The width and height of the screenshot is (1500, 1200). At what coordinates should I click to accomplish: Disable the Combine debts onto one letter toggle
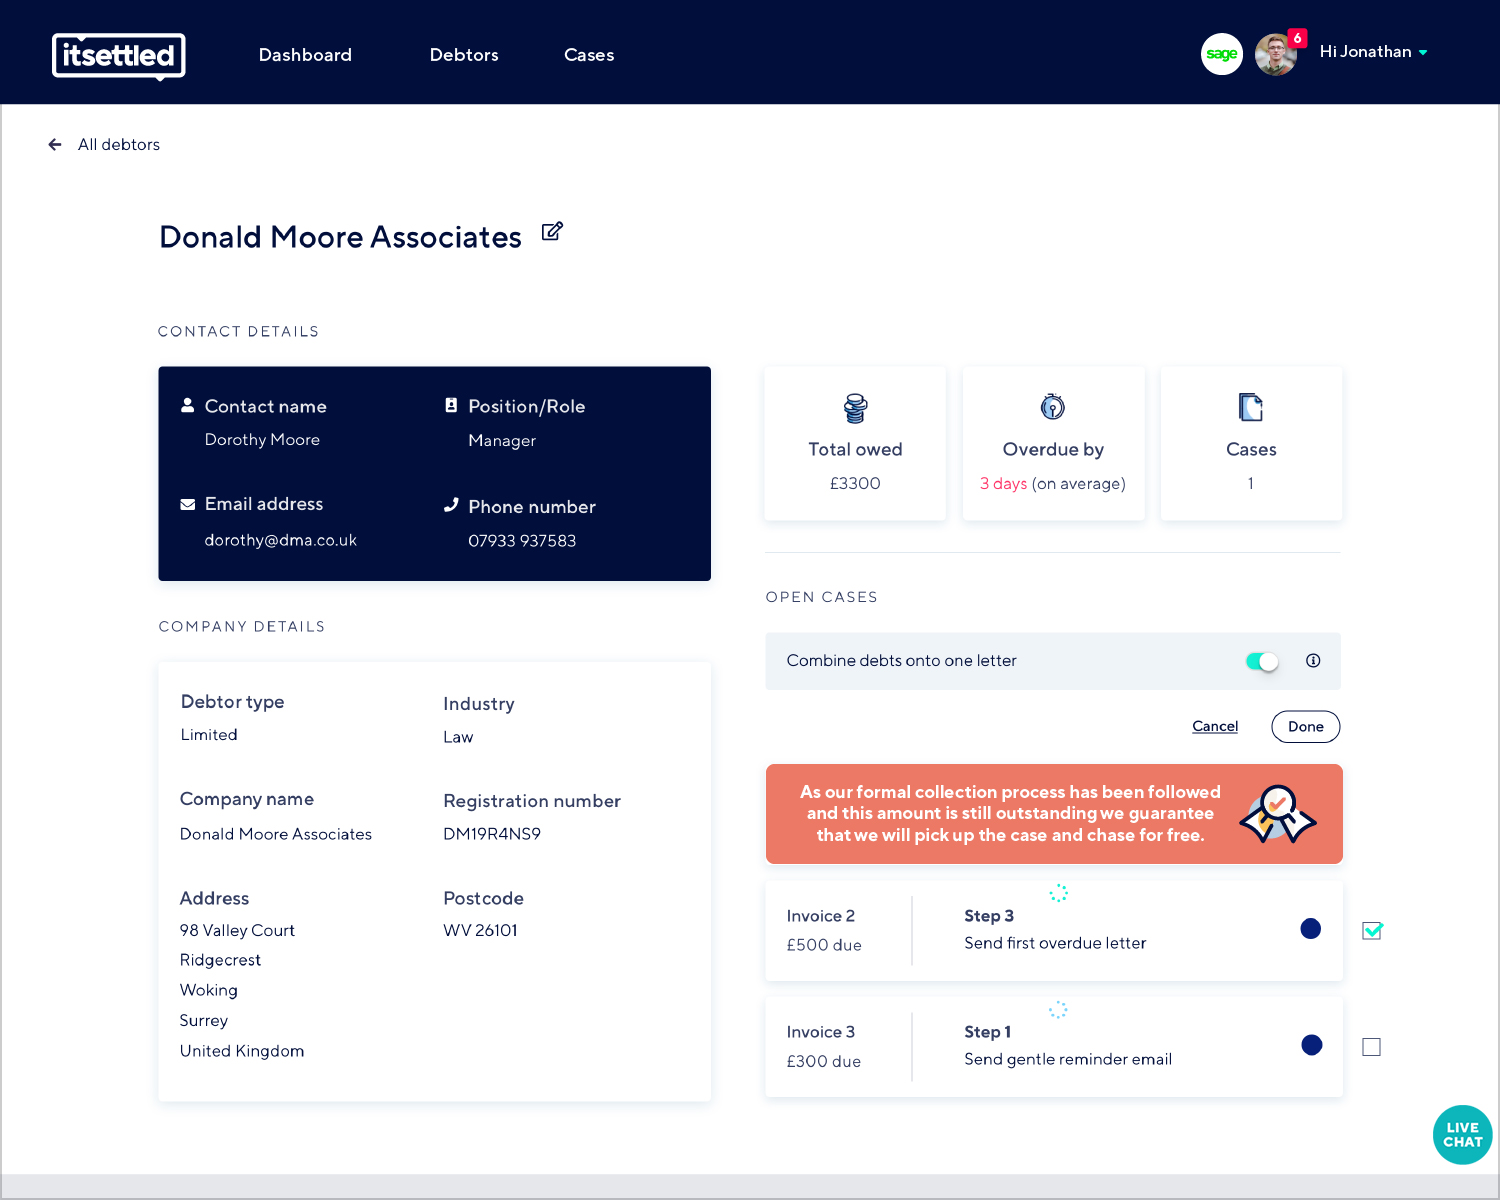tap(1261, 661)
